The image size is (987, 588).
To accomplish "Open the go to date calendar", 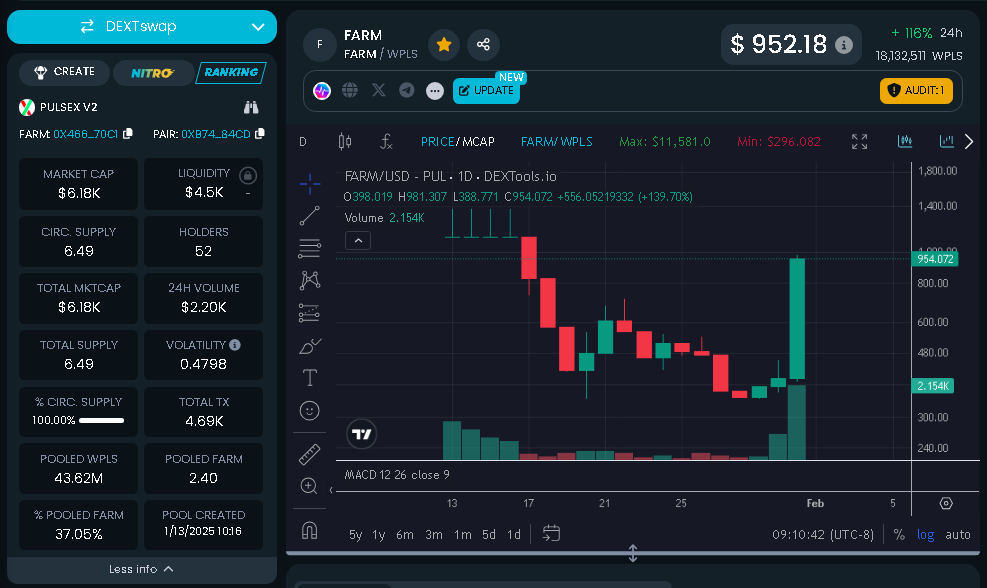I will coord(551,533).
